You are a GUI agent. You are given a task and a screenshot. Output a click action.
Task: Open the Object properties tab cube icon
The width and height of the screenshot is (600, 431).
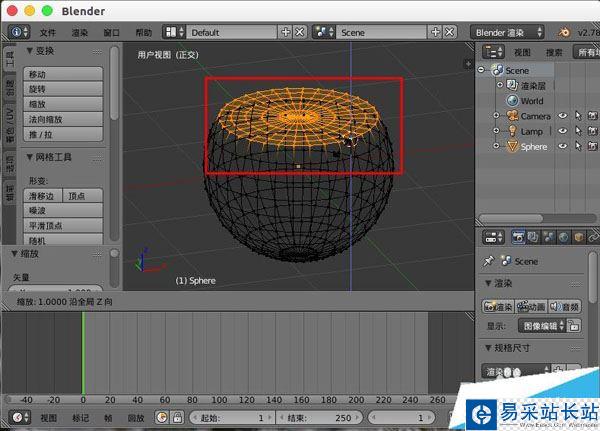(x=579, y=238)
